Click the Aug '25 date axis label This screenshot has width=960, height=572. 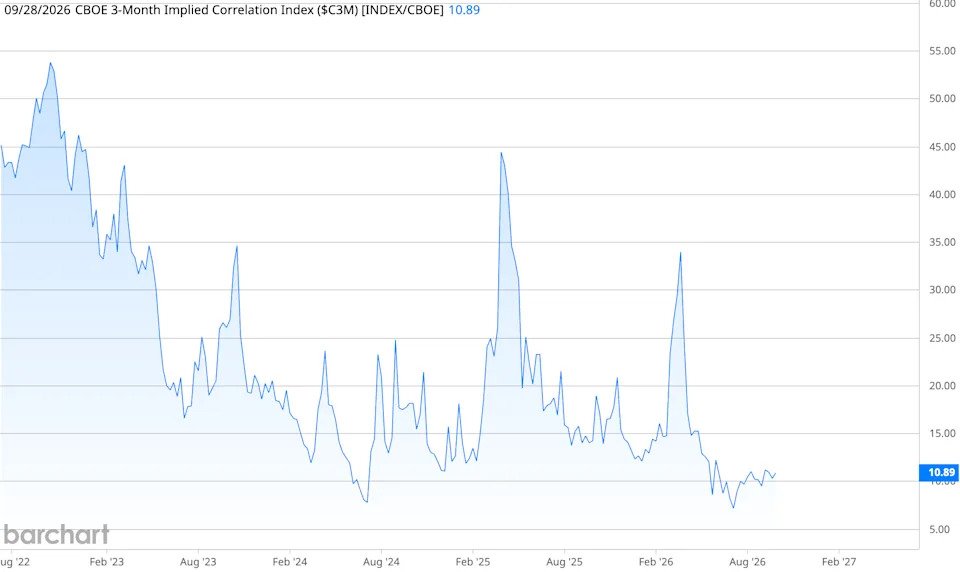pos(564,562)
